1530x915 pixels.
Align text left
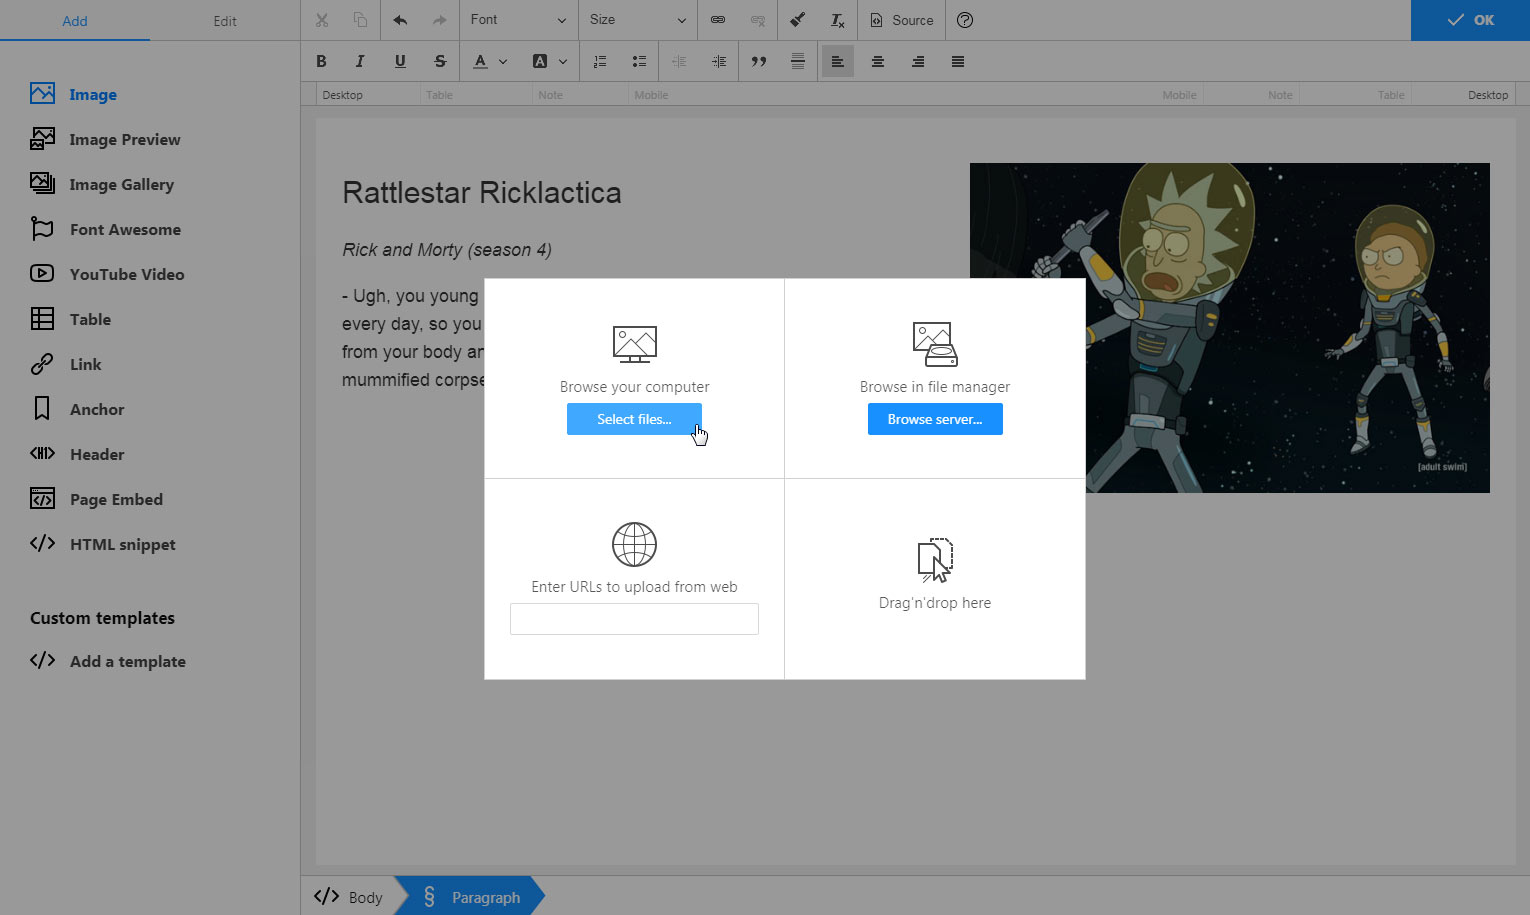(838, 61)
